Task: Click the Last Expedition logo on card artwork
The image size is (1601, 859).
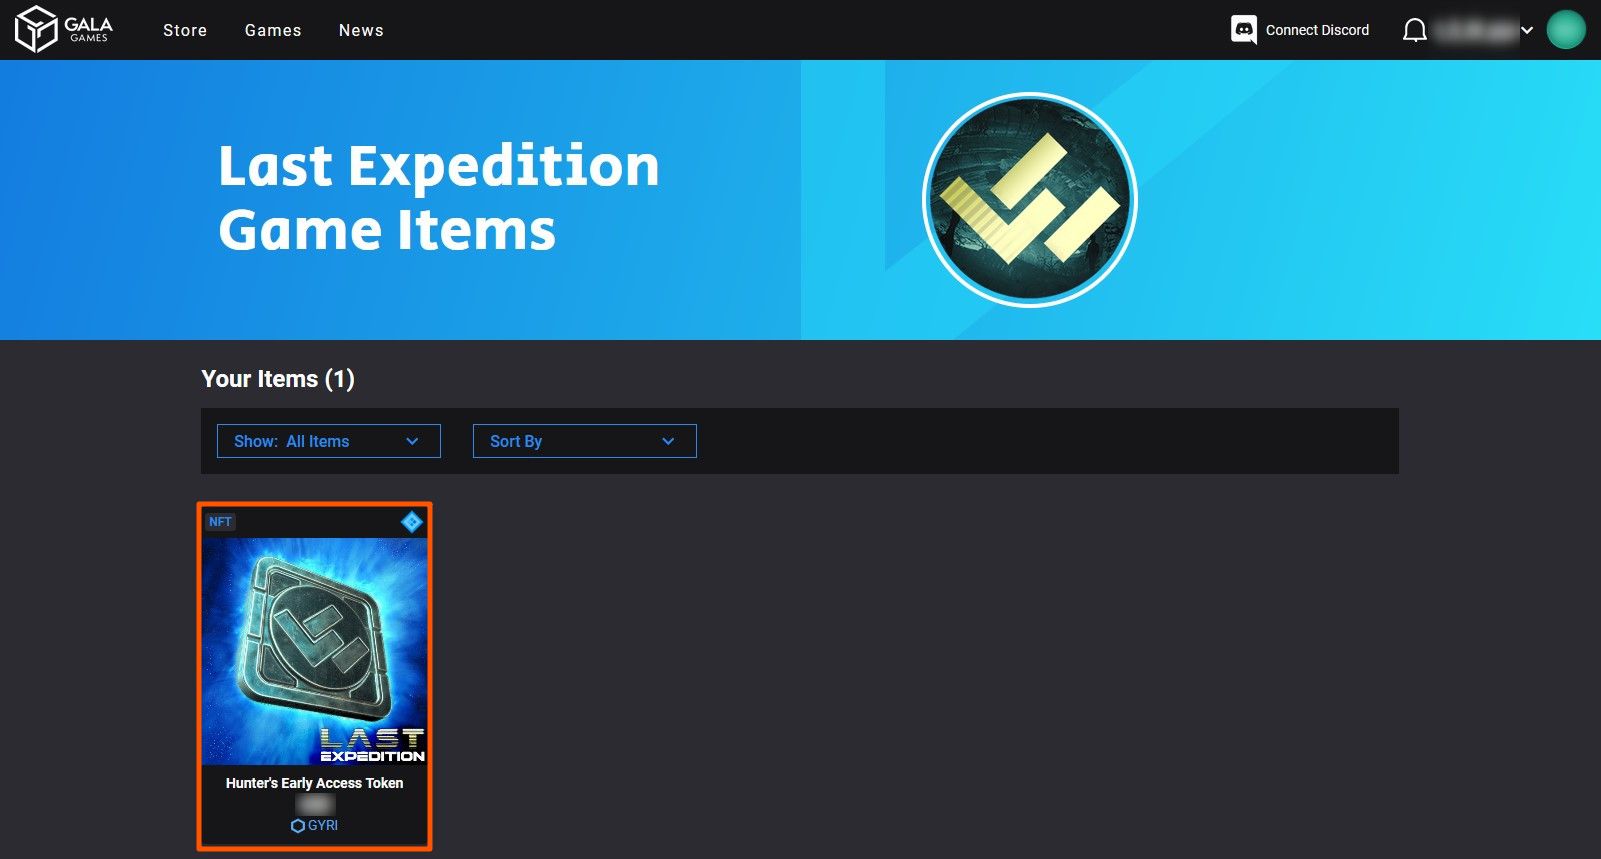Action: coord(372,745)
